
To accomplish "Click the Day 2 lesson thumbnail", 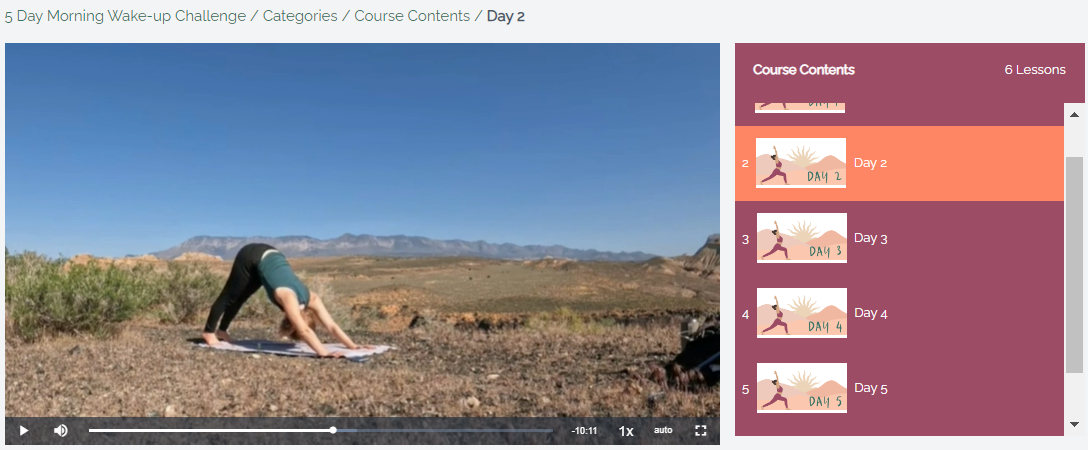I will click(801, 163).
